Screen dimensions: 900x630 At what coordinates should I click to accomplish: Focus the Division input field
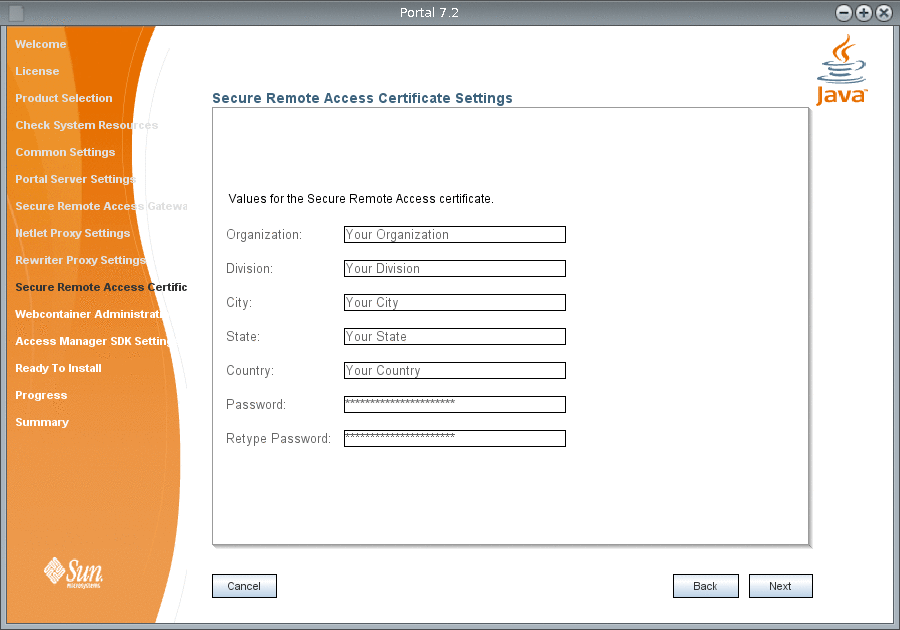pos(455,268)
